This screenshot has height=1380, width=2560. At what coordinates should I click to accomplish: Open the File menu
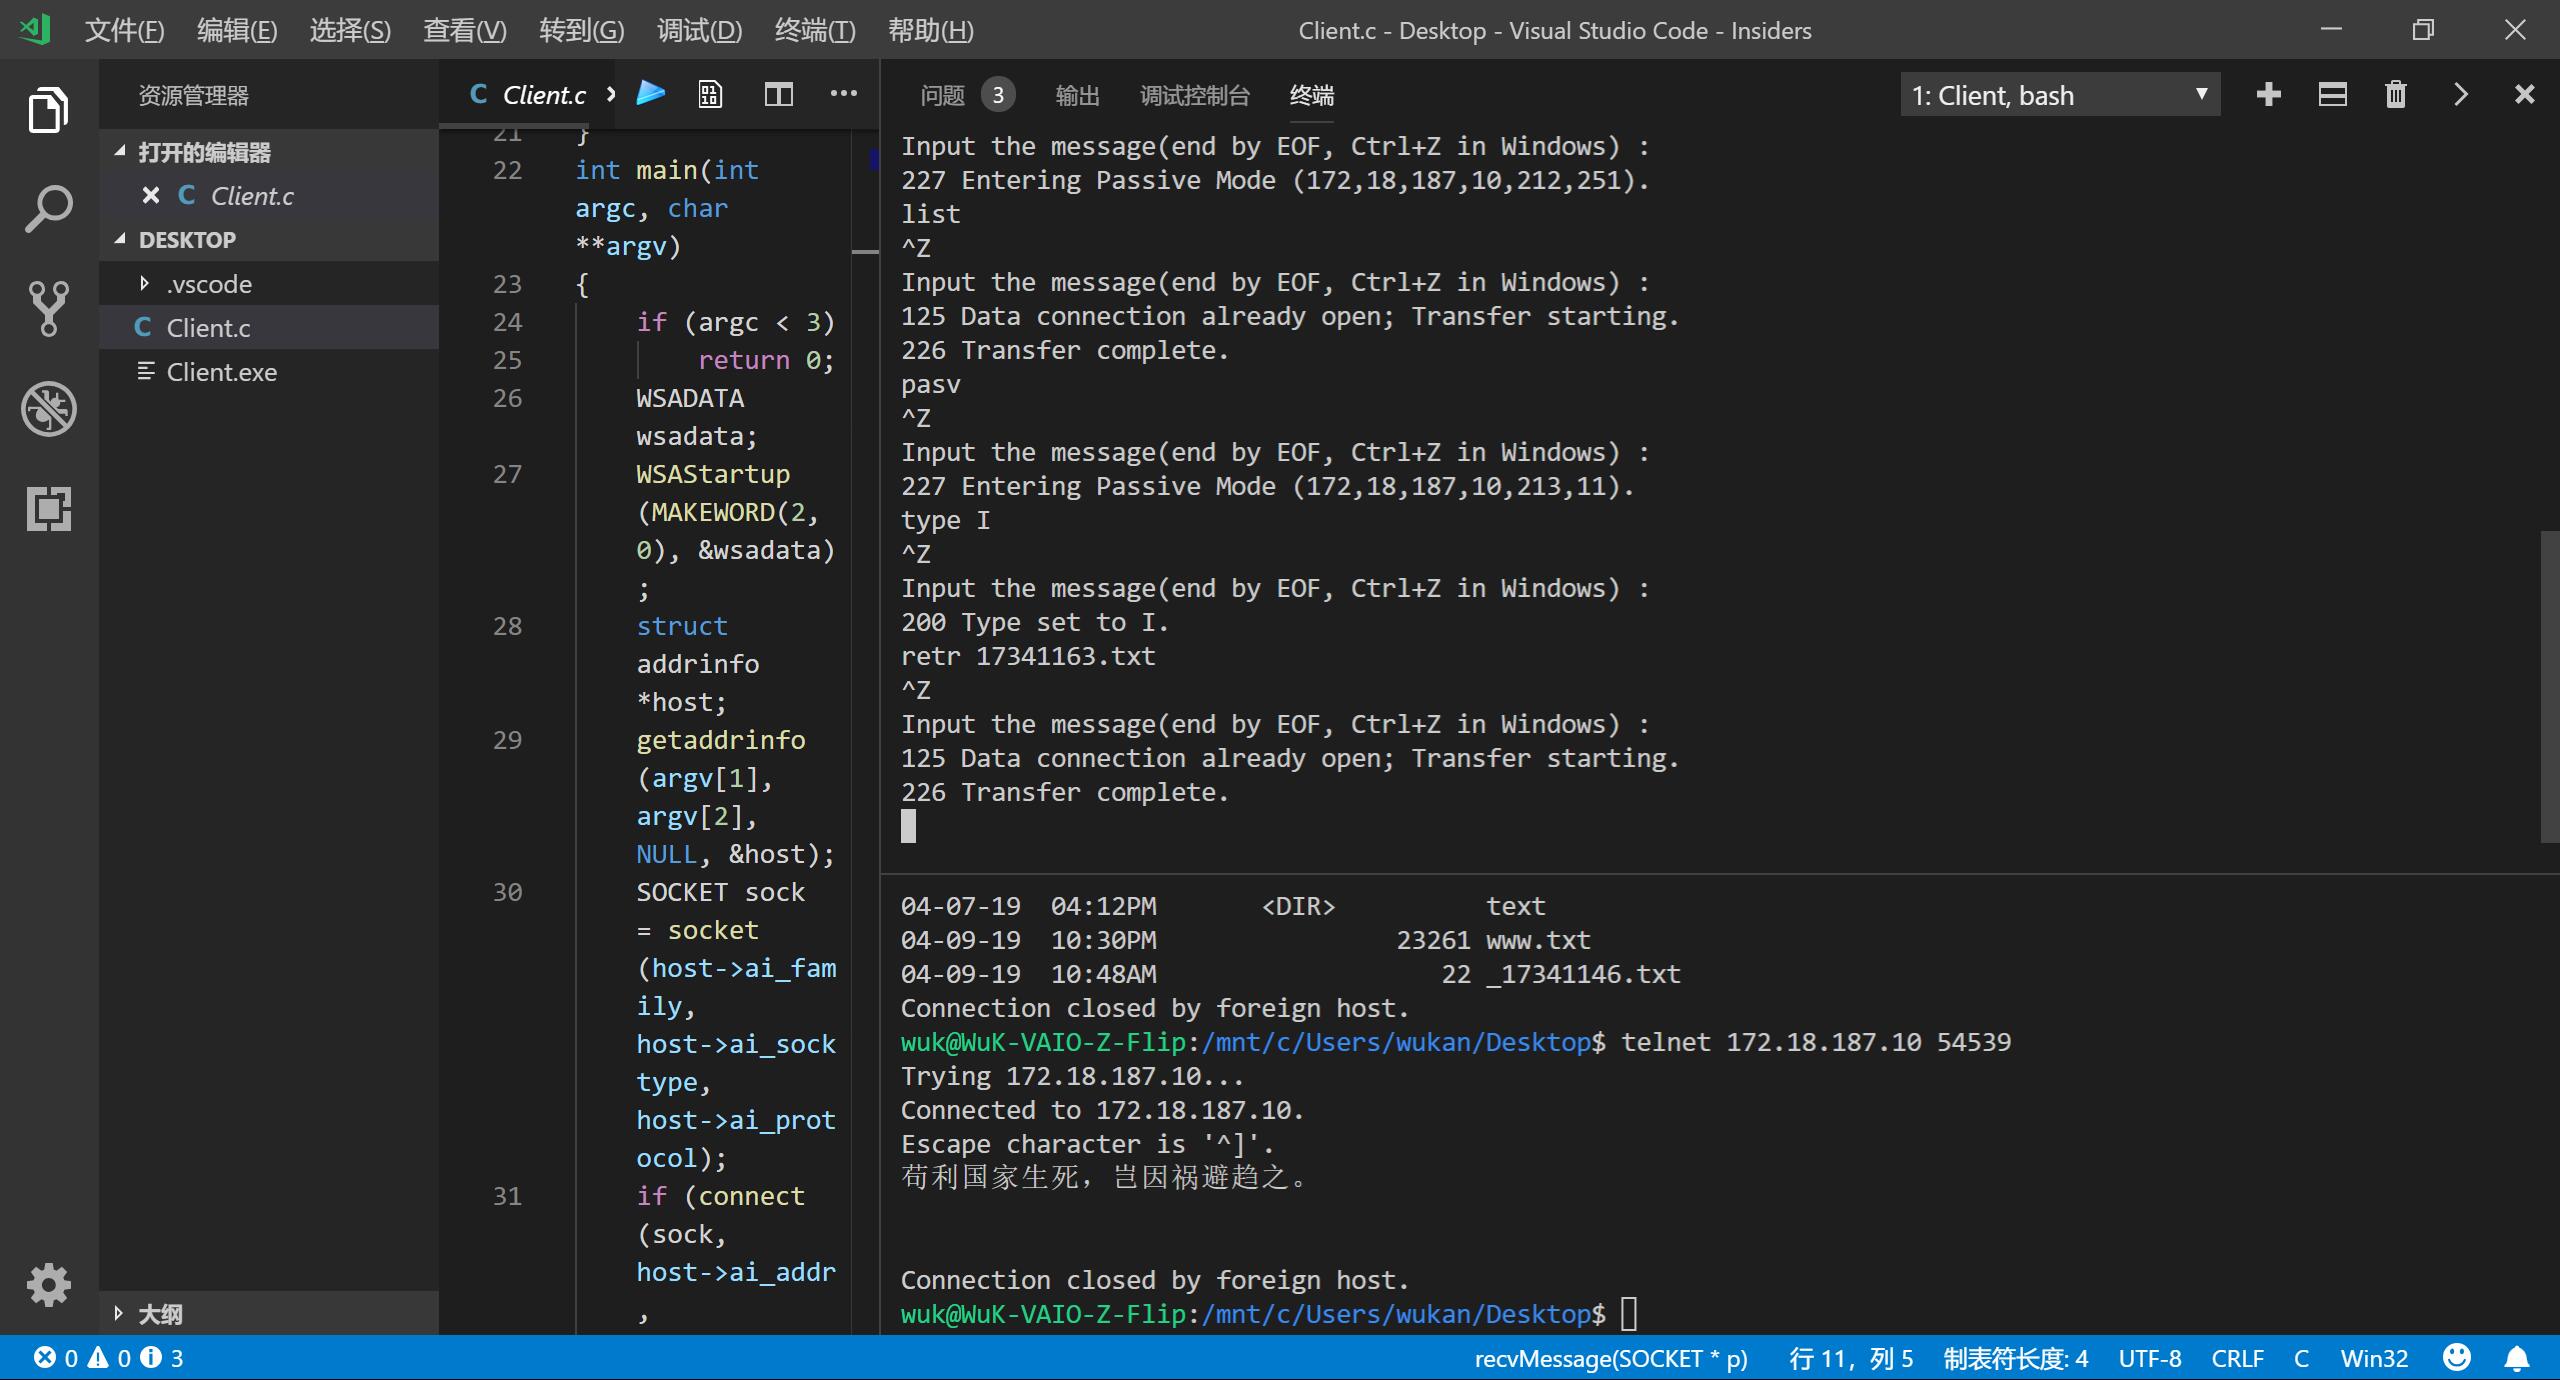[124, 30]
